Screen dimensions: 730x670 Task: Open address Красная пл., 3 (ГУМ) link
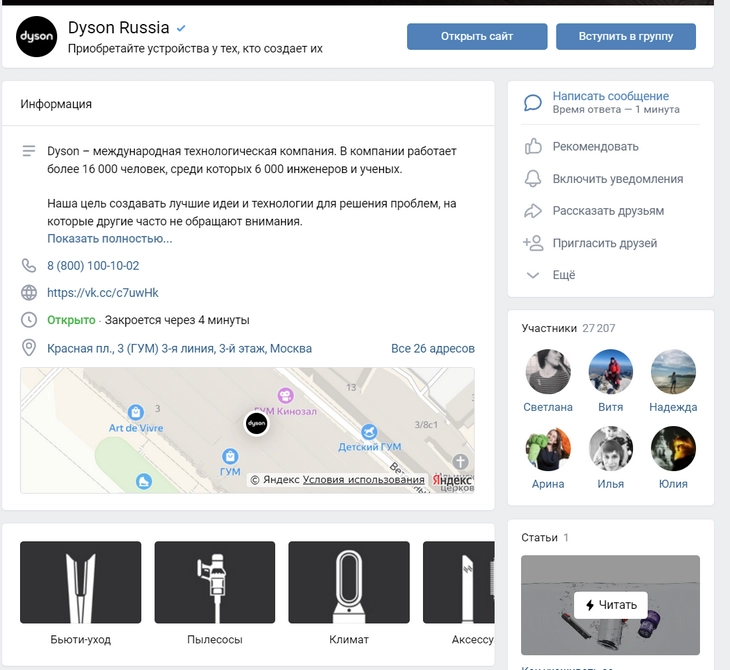point(179,349)
